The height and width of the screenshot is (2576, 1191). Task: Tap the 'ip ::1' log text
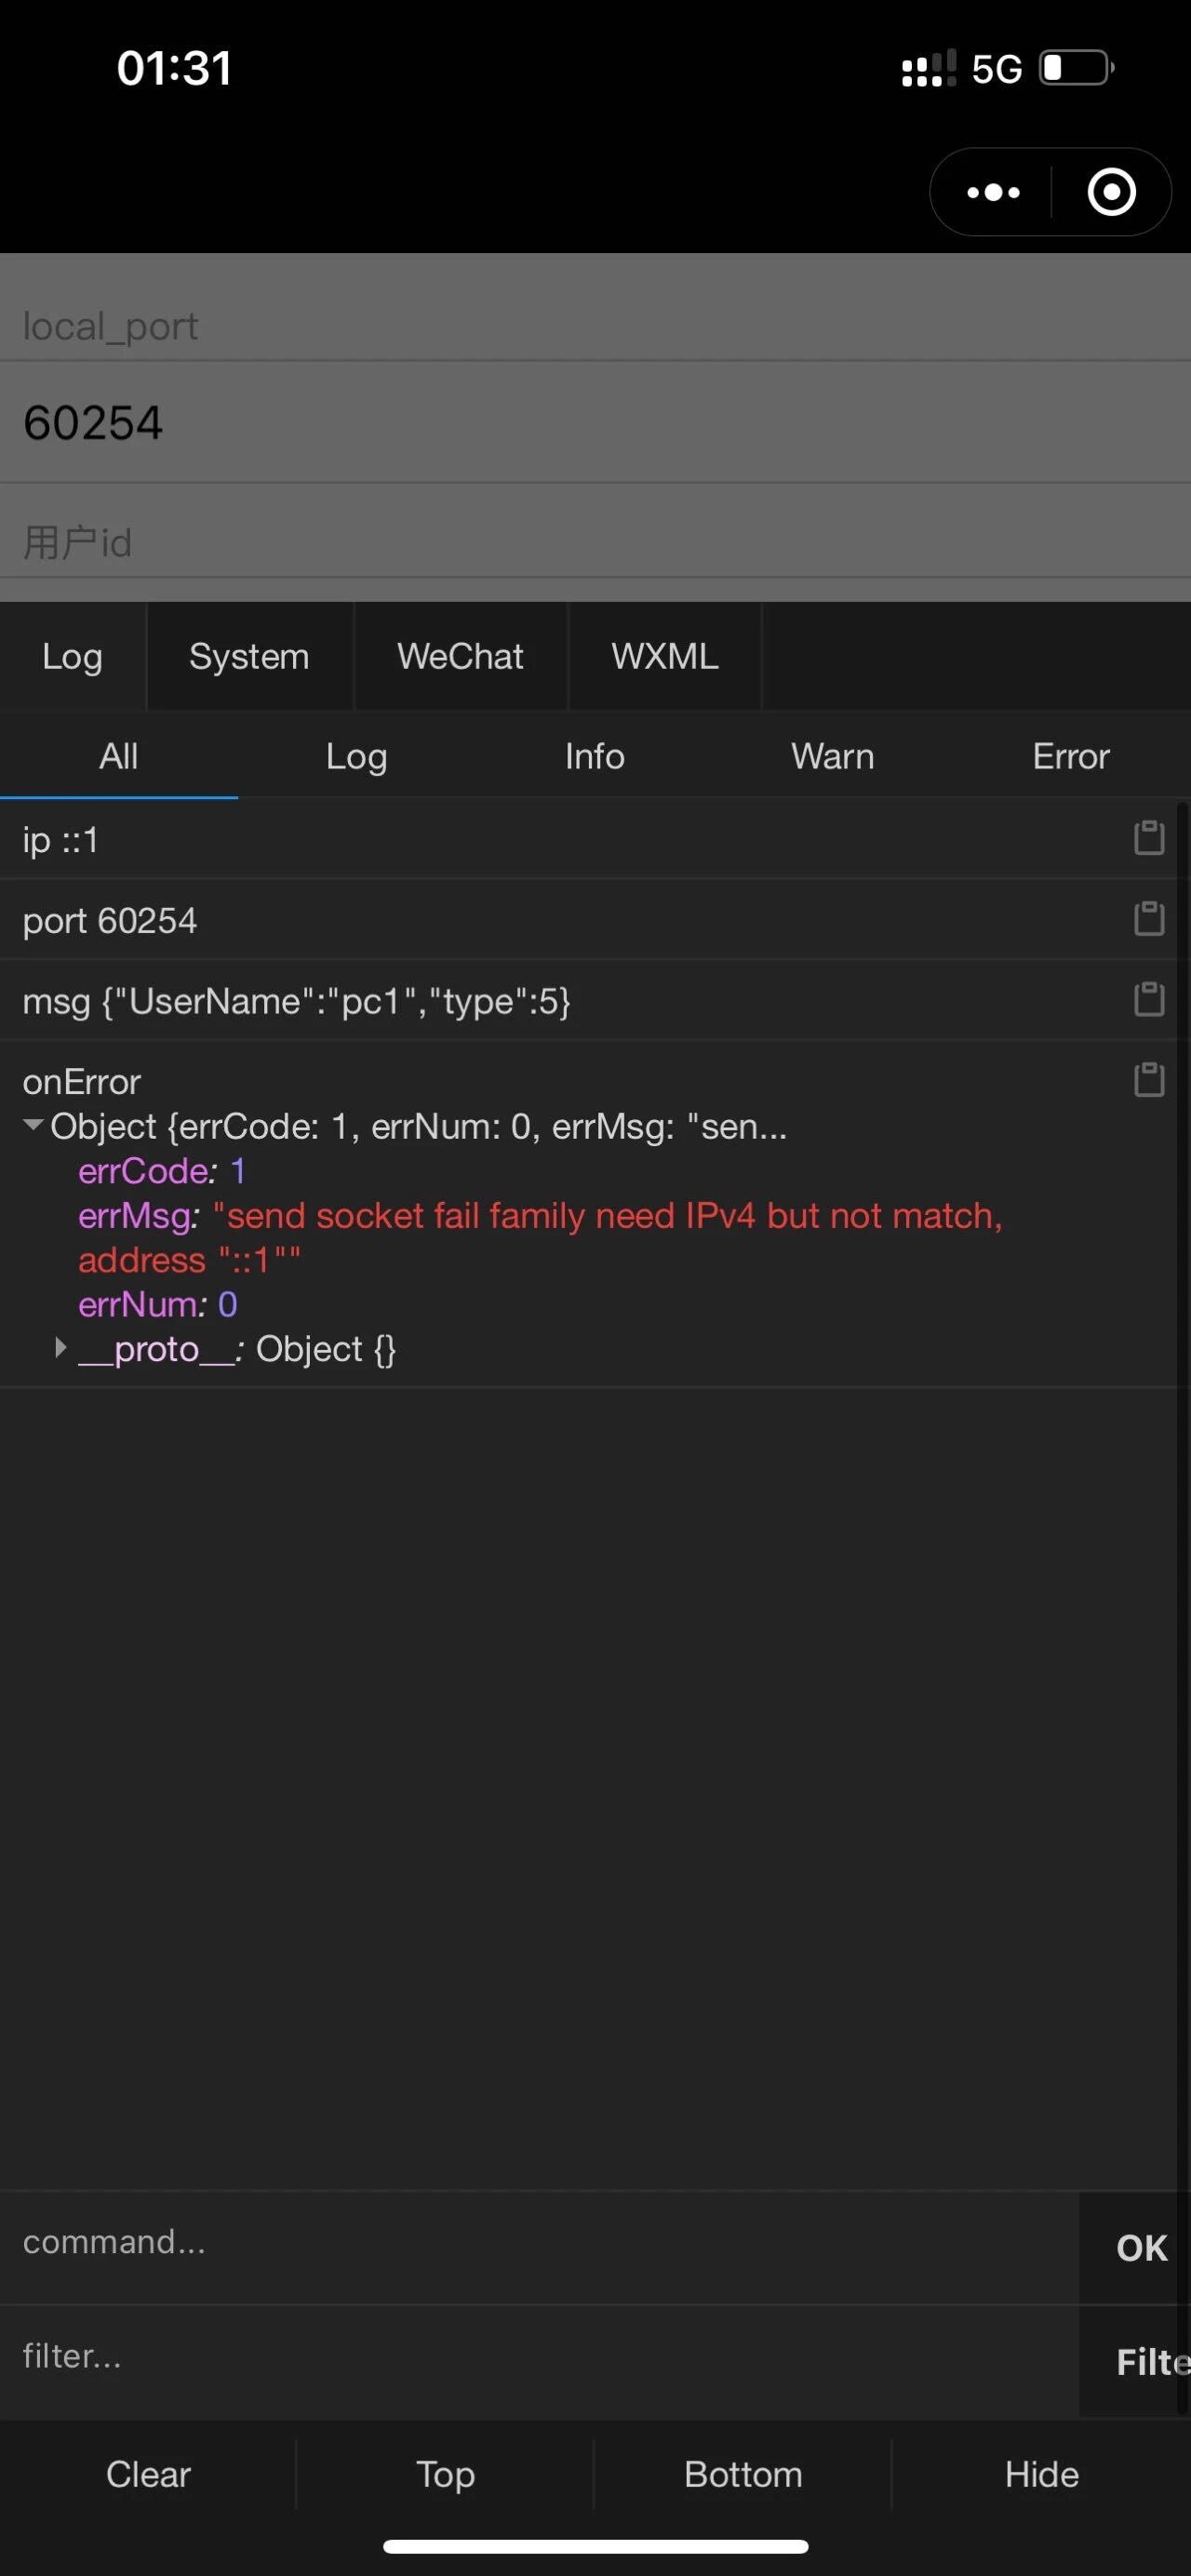[60, 840]
